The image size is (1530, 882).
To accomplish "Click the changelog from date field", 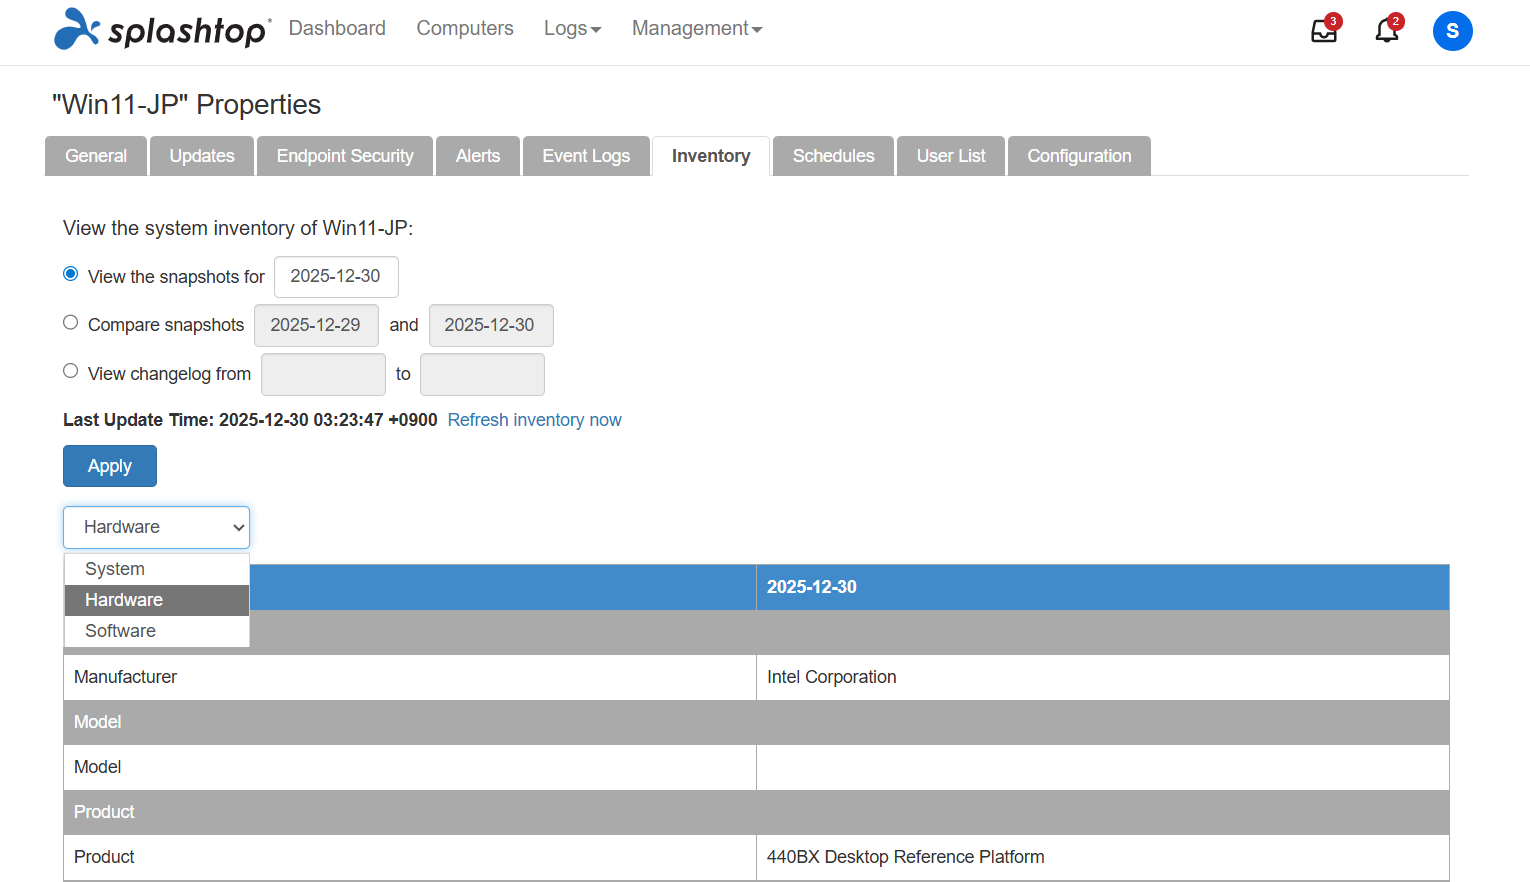I will (323, 374).
